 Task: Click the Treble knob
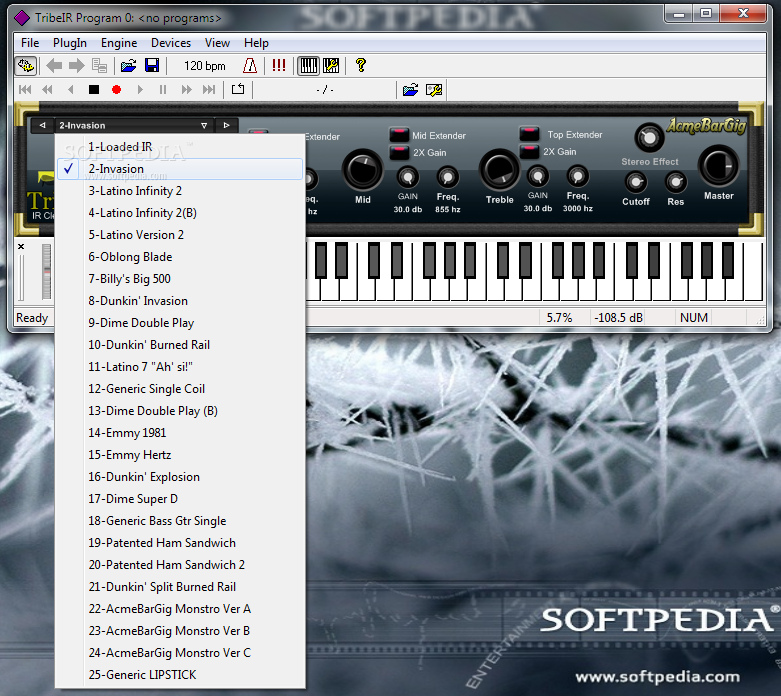tap(499, 169)
